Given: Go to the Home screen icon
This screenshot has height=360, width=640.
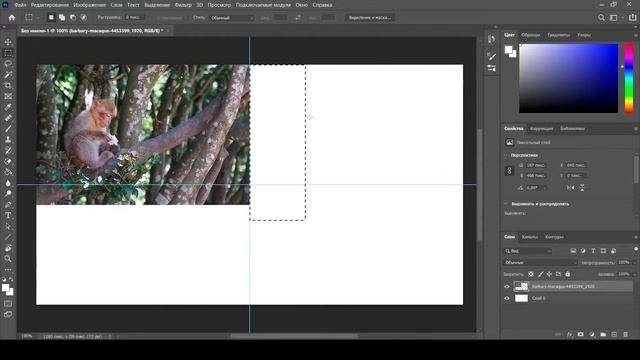Looking at the screenshot, I should click(12, 18).
